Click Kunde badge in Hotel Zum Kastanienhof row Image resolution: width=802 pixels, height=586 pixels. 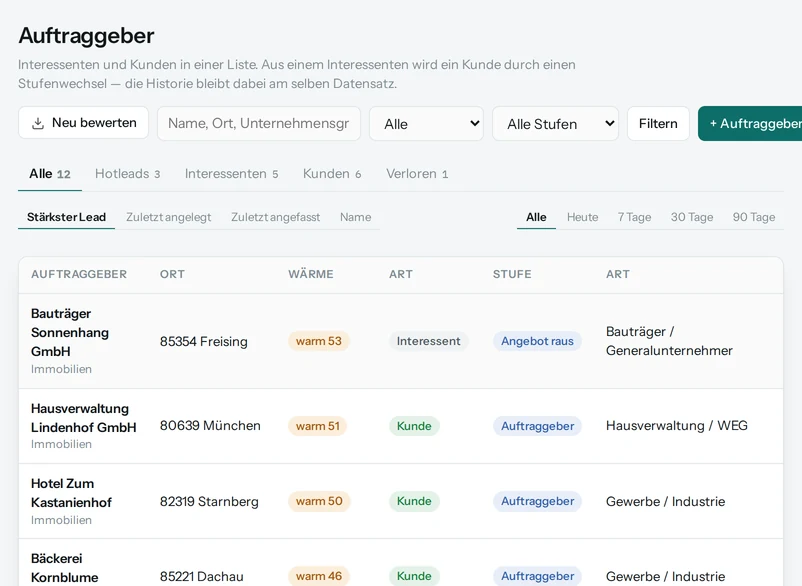coord(414,501)
